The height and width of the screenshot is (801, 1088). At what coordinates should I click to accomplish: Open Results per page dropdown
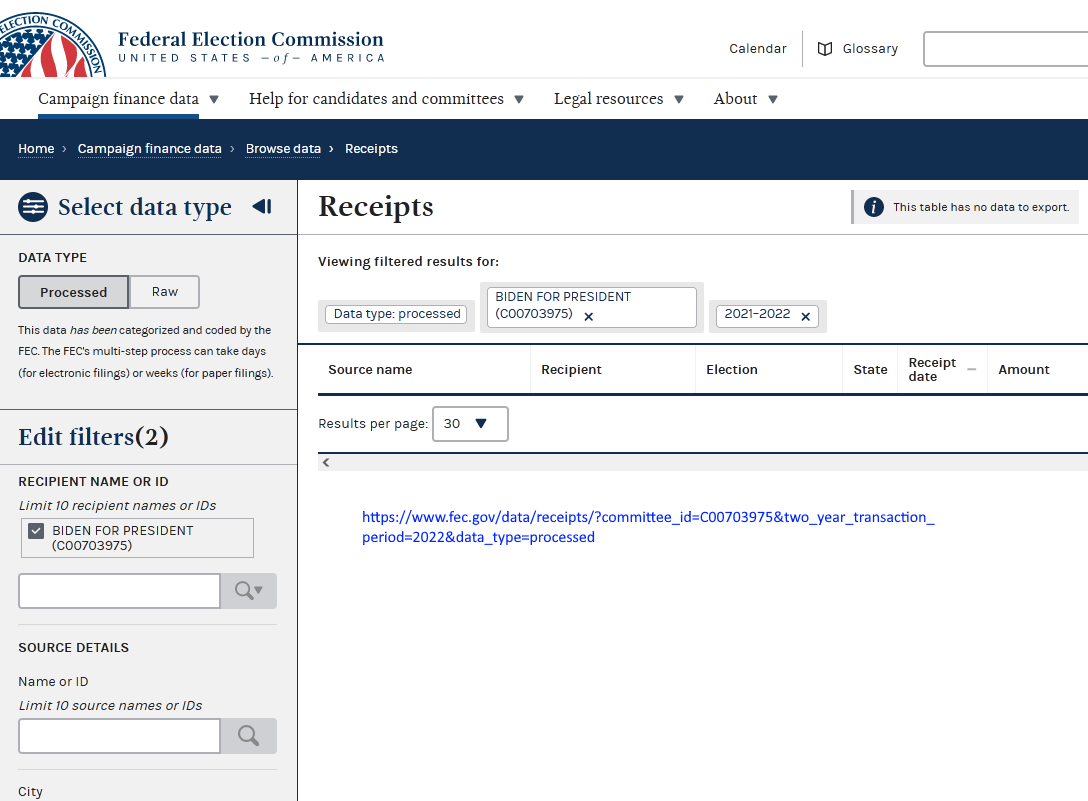(470, 424)
